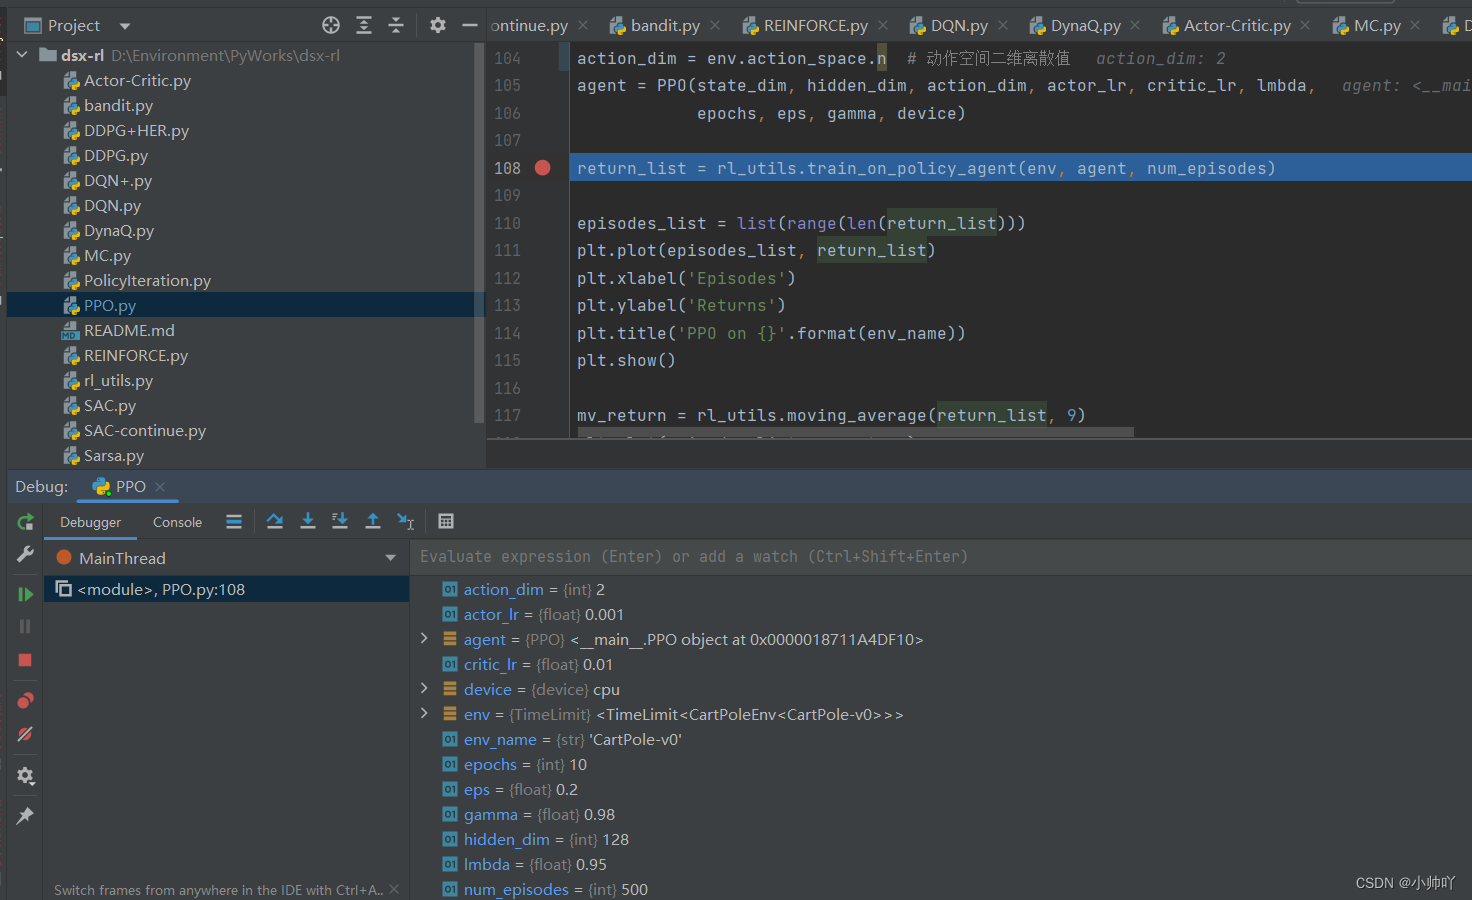
Task: Open the Console tab
Action: tap(177, 522)
